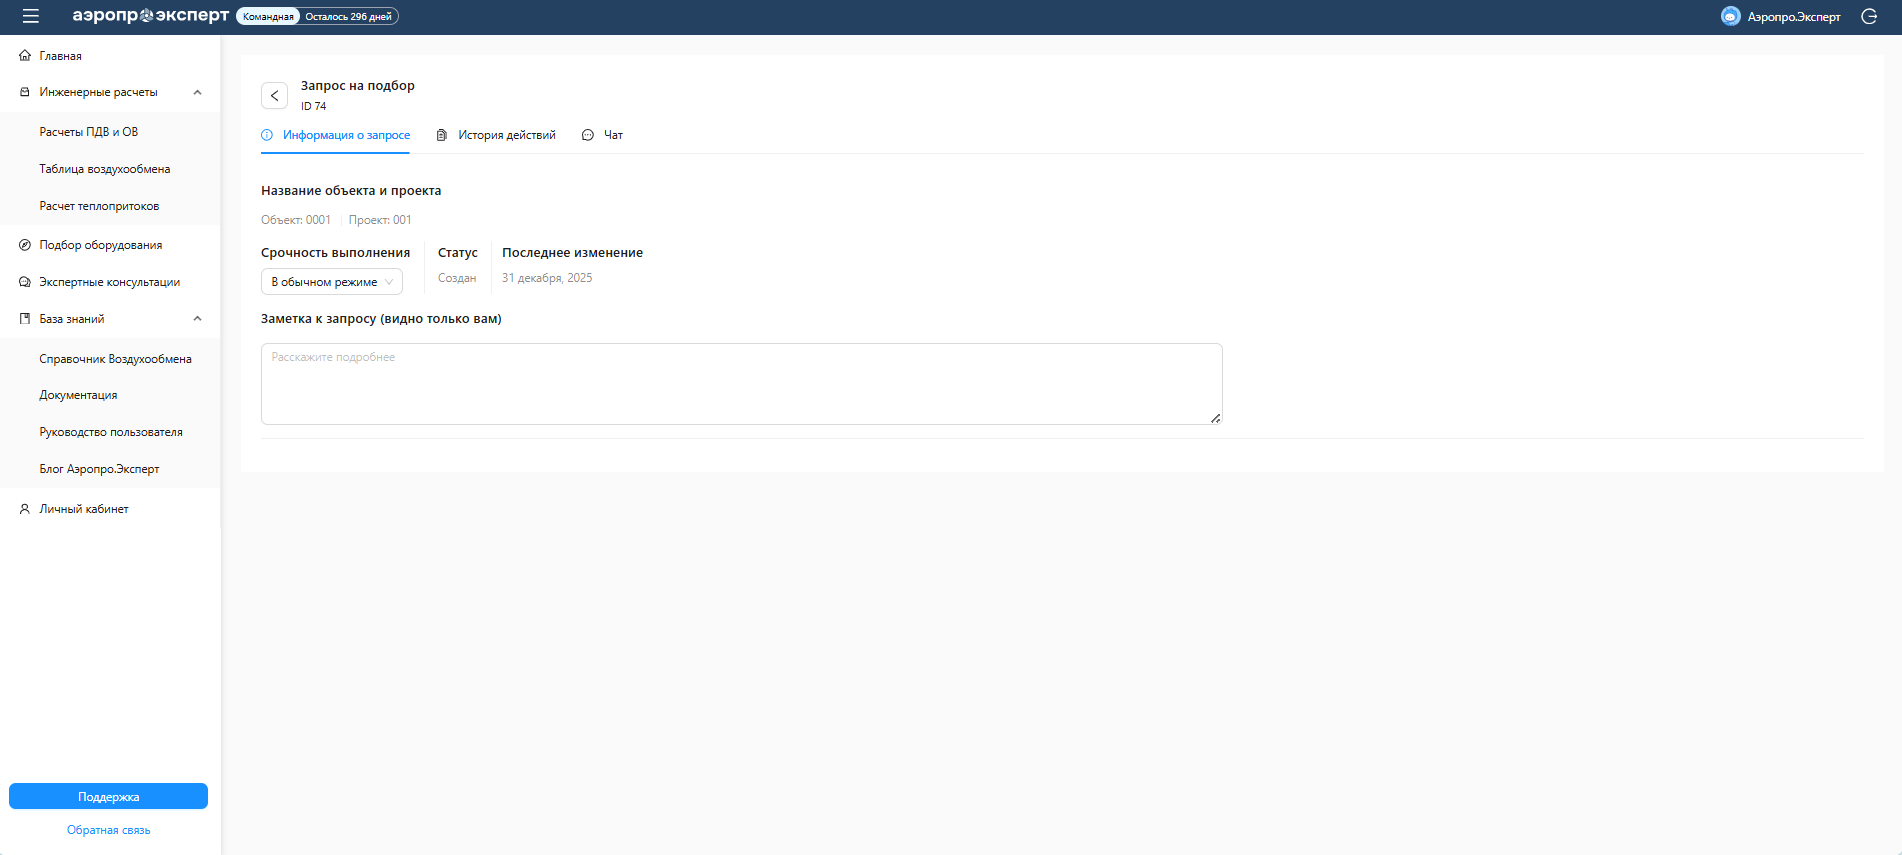The width and height of the screenshot is (1902, 855).
Task: Click the Экспертные консультации chat icon
Action: (25, 282)
